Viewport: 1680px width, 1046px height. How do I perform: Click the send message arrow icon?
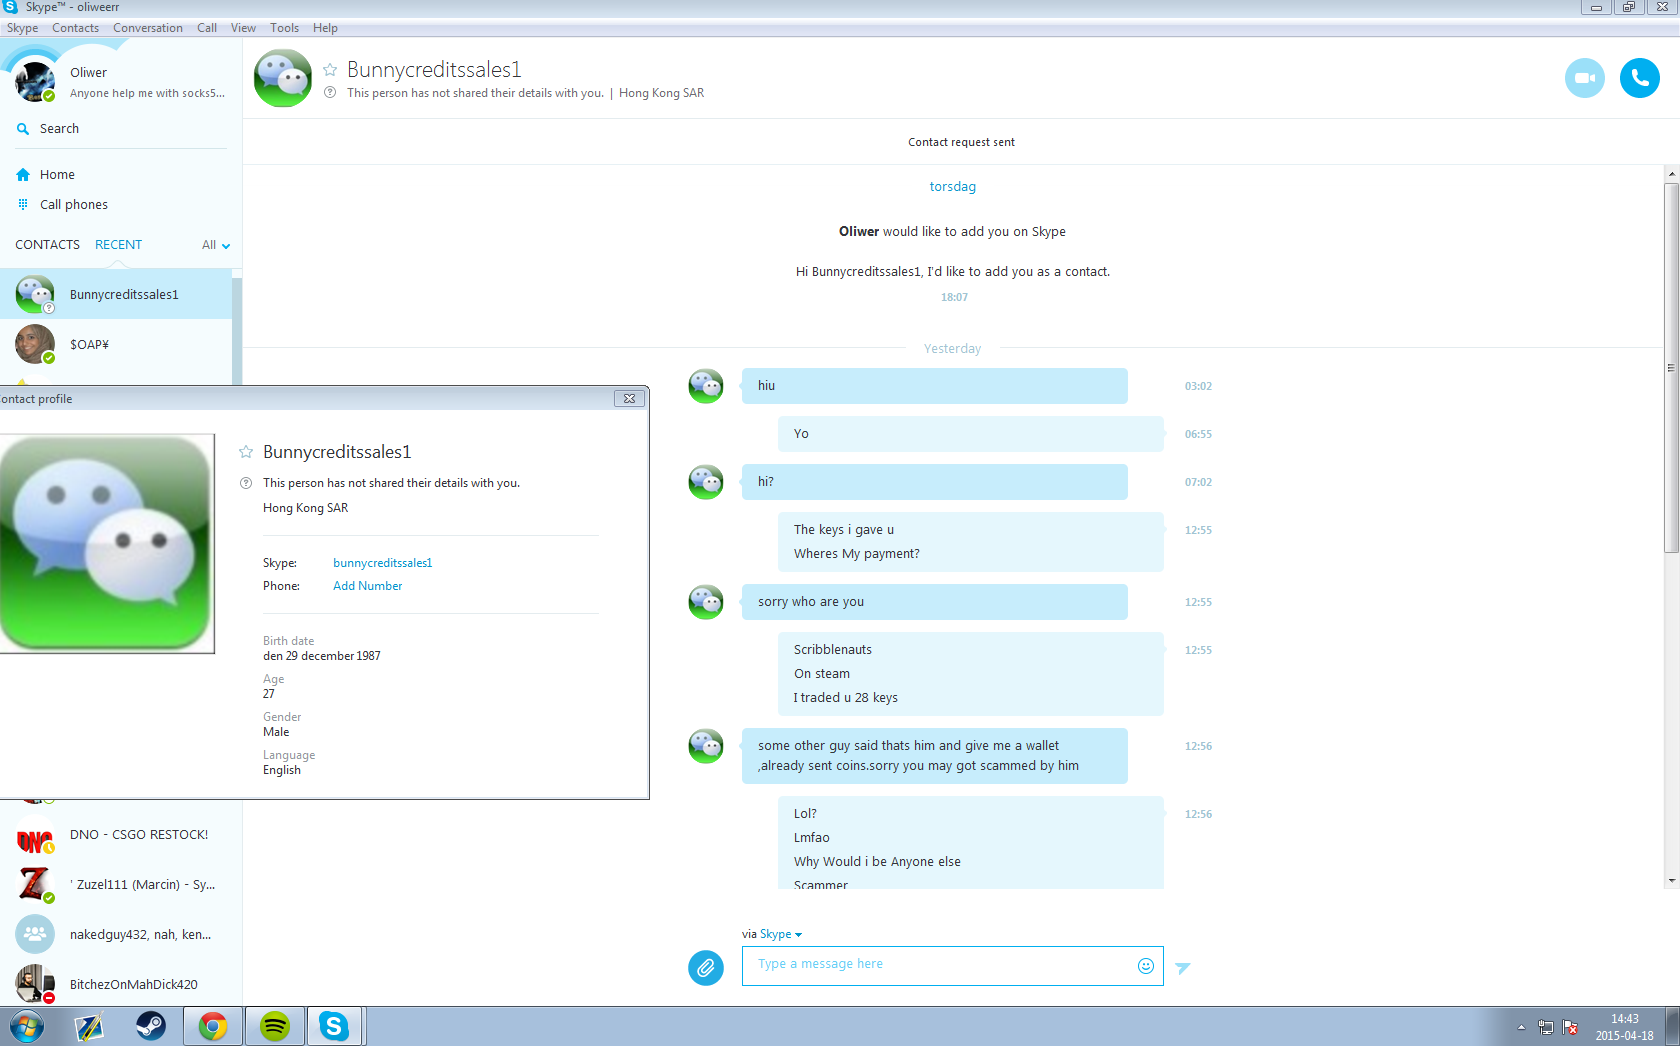pyautogui.click(x=1183, y=967)
